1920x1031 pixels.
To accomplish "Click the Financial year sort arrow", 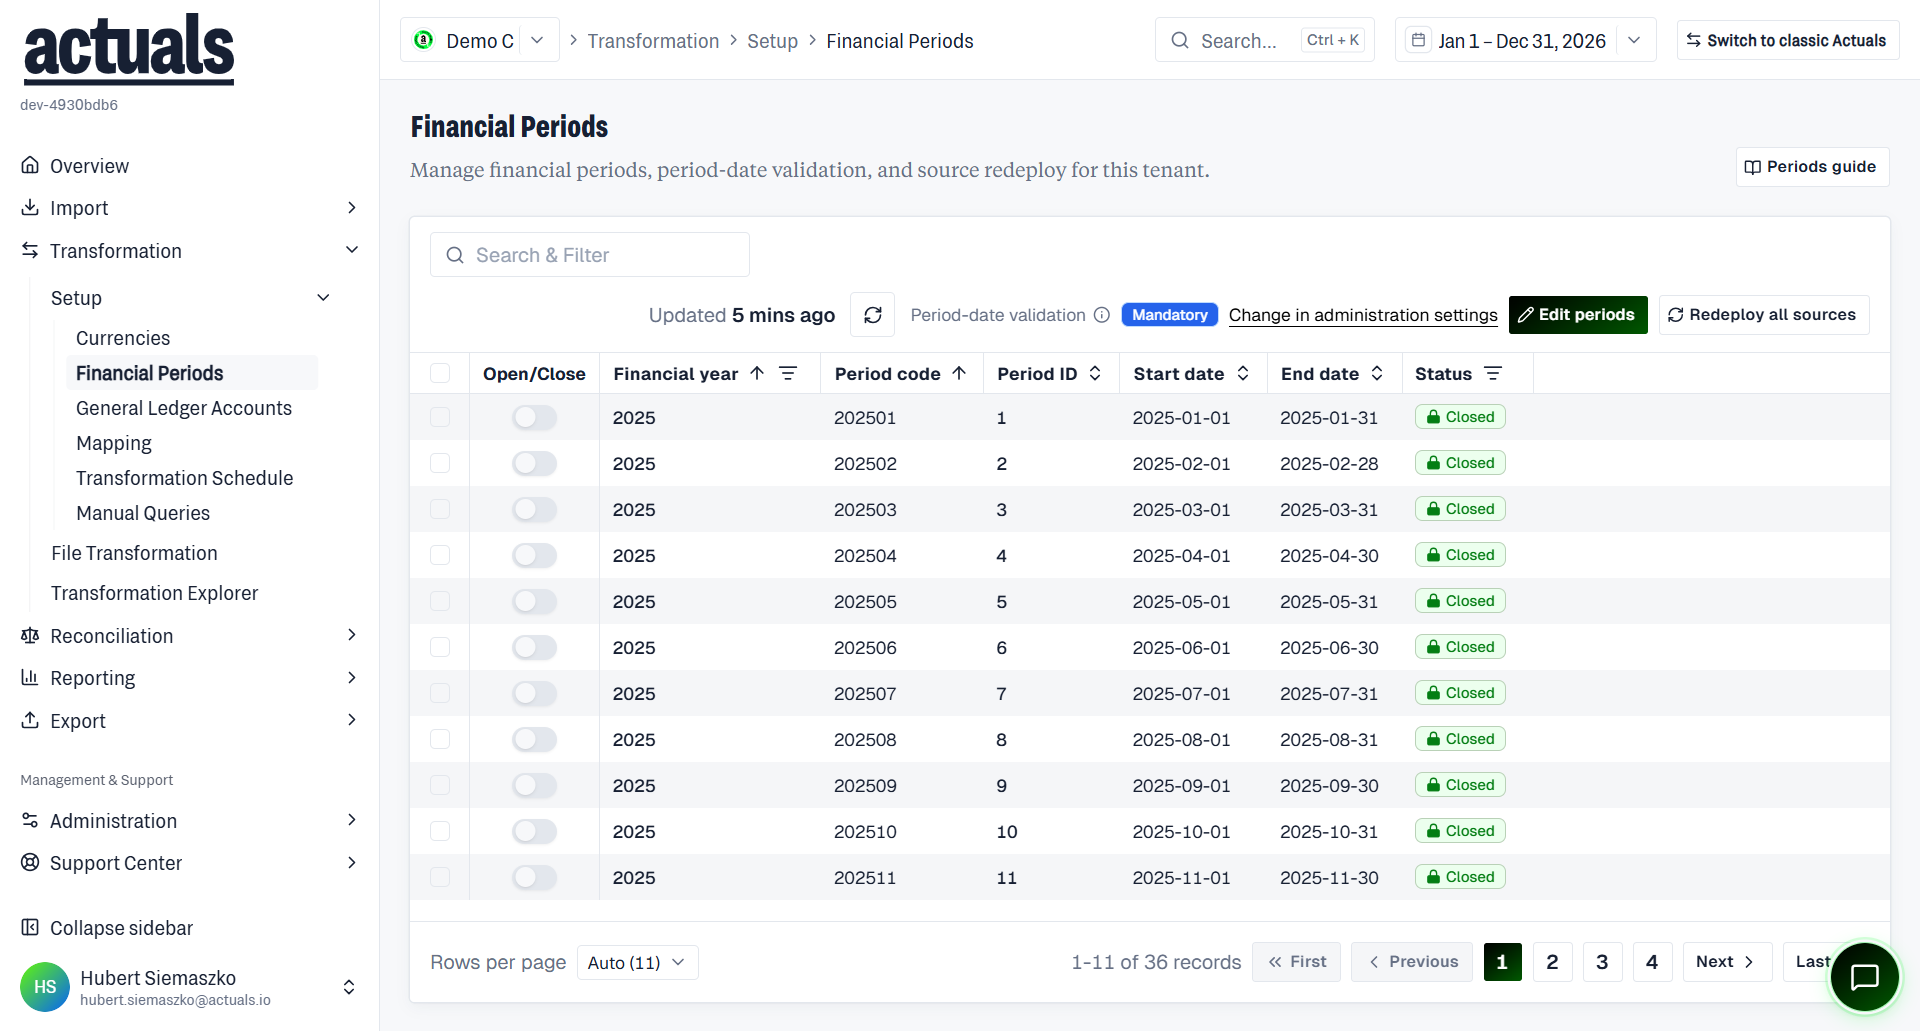I will coord(757,373).
